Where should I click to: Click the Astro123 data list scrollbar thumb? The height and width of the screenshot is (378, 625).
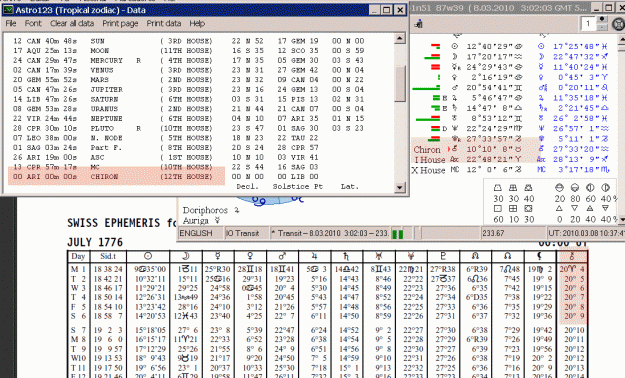pyautogui.click(x=400, y=84)
